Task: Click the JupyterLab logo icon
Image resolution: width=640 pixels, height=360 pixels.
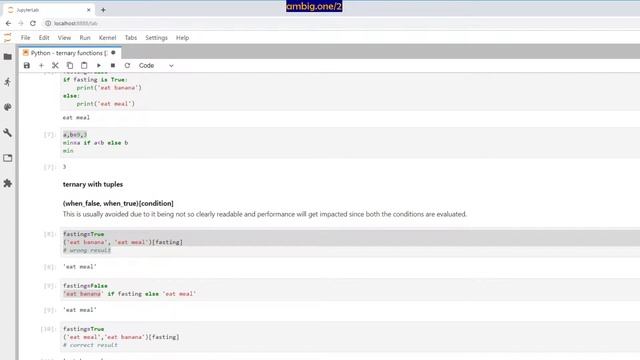Action: tap(8, 38)
